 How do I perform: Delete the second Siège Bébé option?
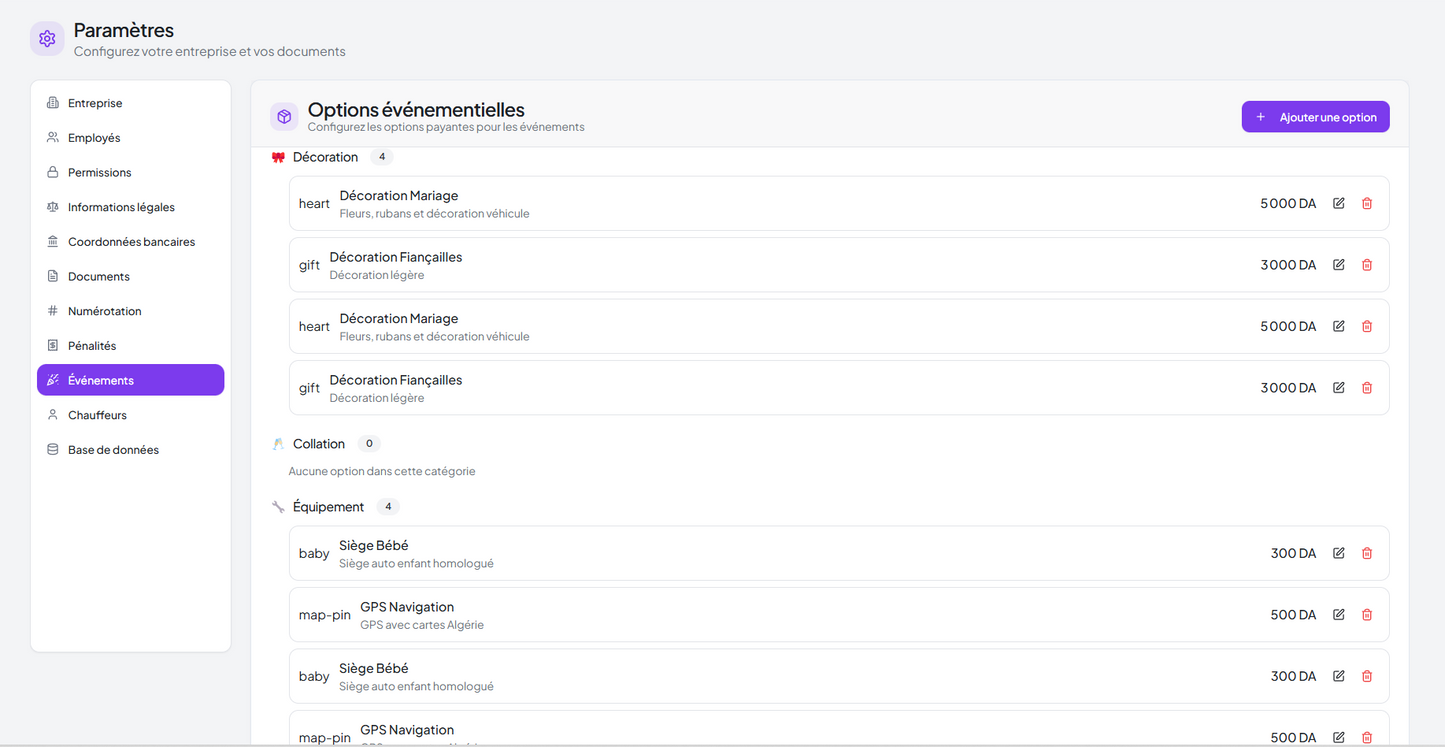click(x=1367, y=677)
